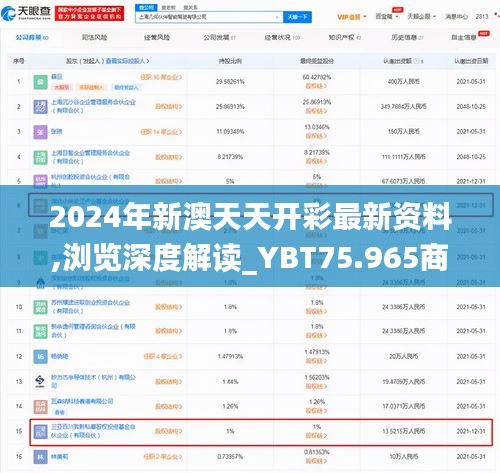Viewport: 500px width, 473px height.
Task: Open row 4 shareholder company name link
Action: [90, 157]
